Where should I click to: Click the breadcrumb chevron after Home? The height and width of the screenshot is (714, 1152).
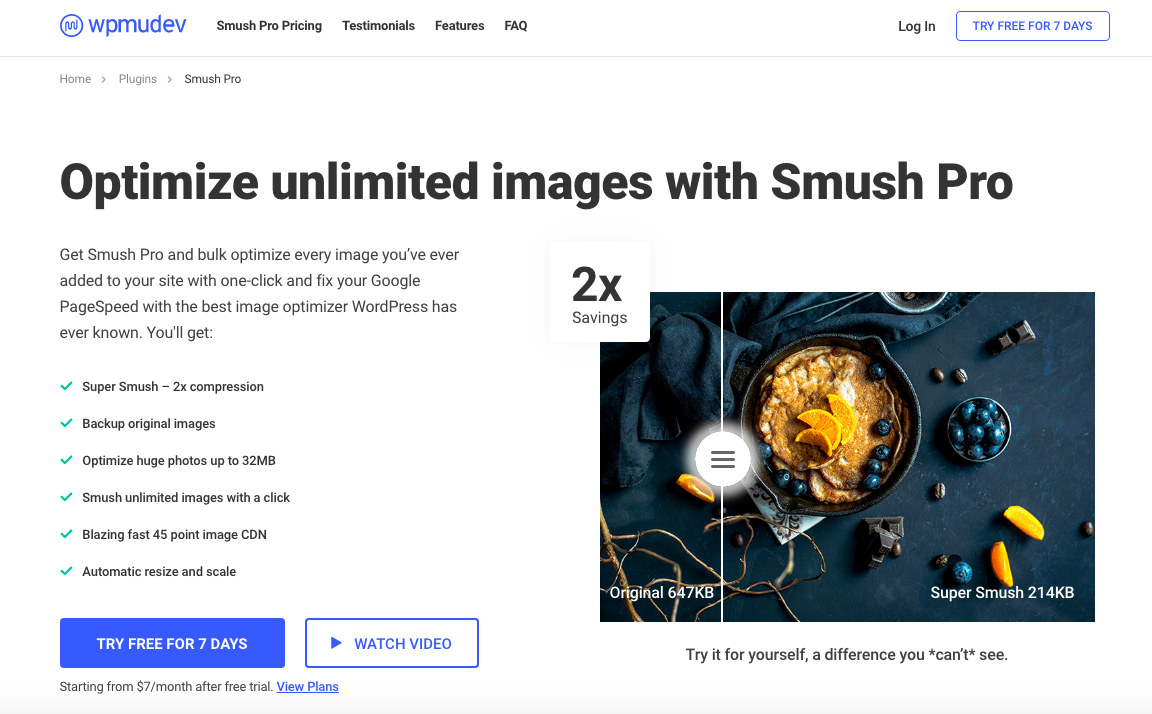coord(104,79)
